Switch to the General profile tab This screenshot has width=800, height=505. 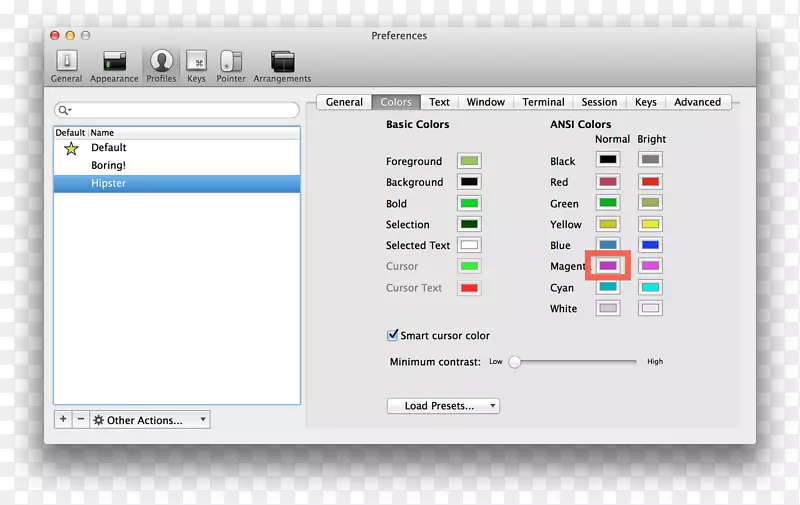344,102
